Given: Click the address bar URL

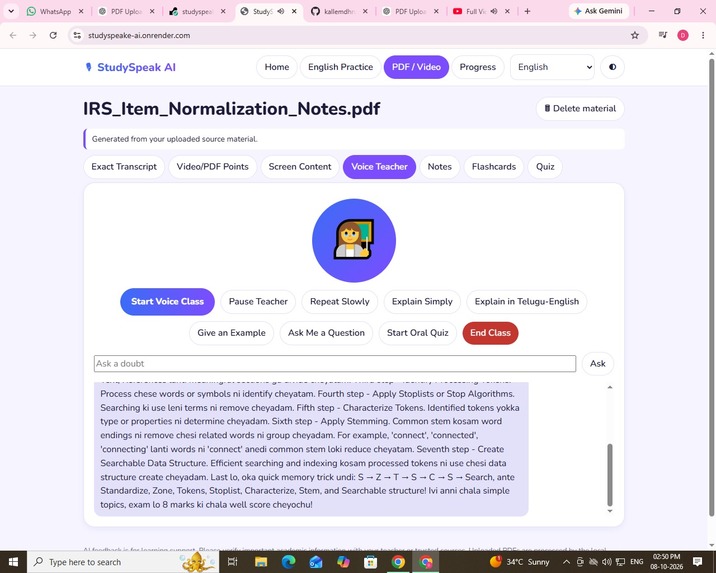Looking at the screenshot, I should coord(139,35).
